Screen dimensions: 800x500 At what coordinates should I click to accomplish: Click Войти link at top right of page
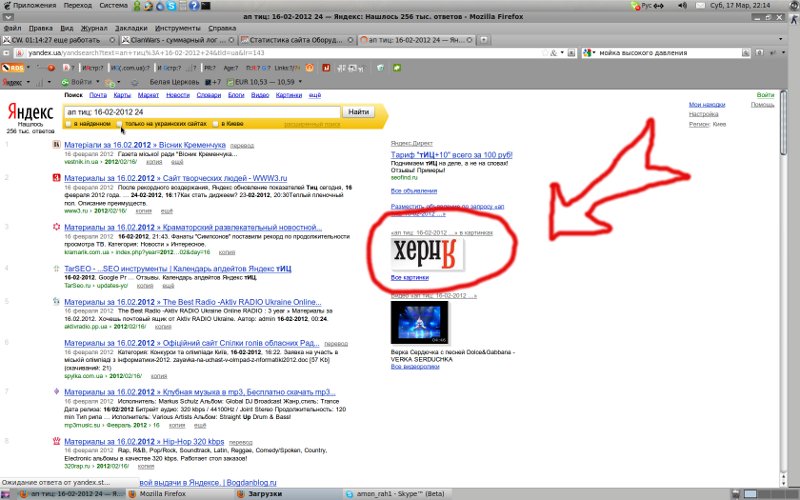765,95
